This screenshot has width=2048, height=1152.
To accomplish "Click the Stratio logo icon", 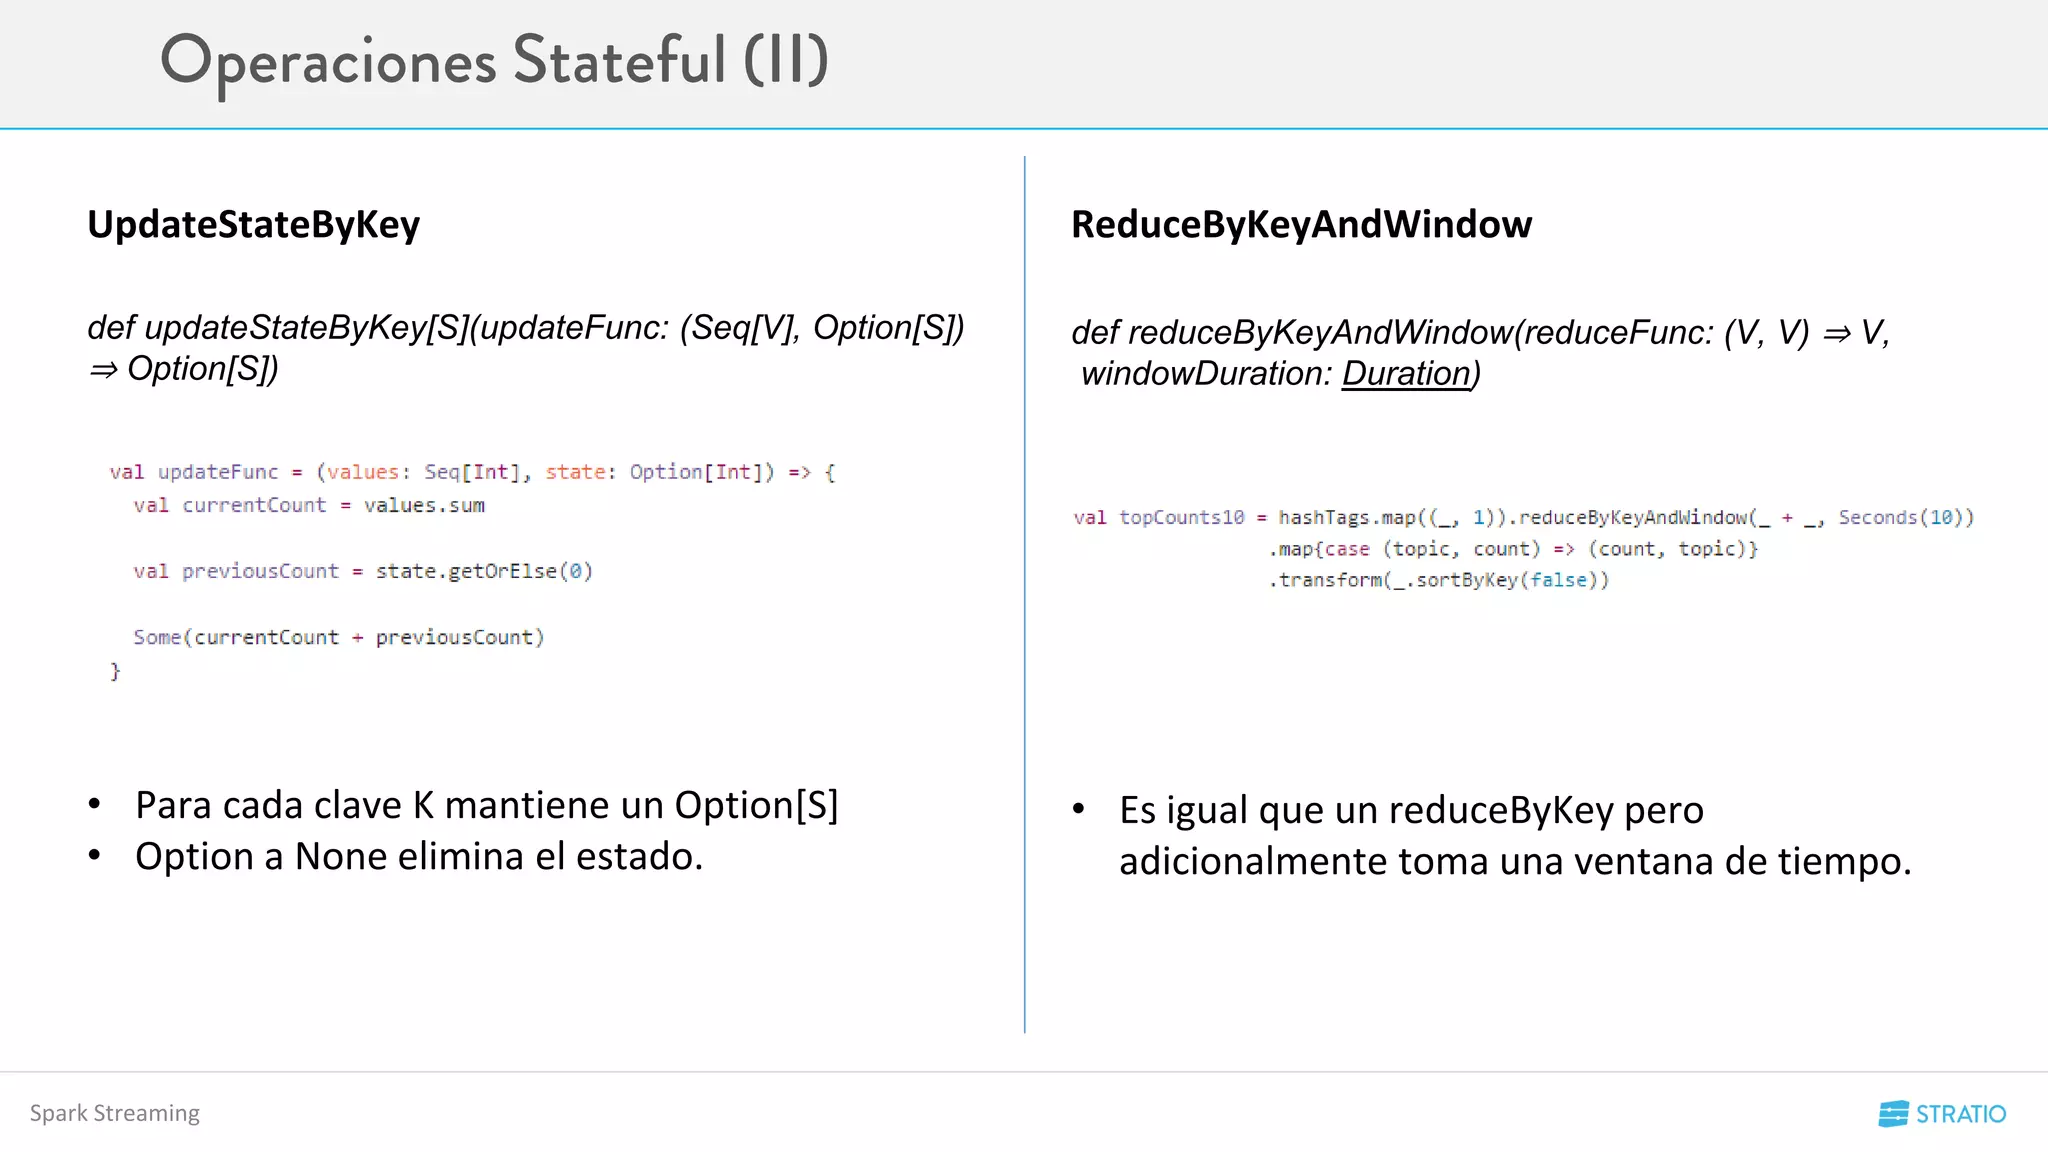I will (1893, 1114).
